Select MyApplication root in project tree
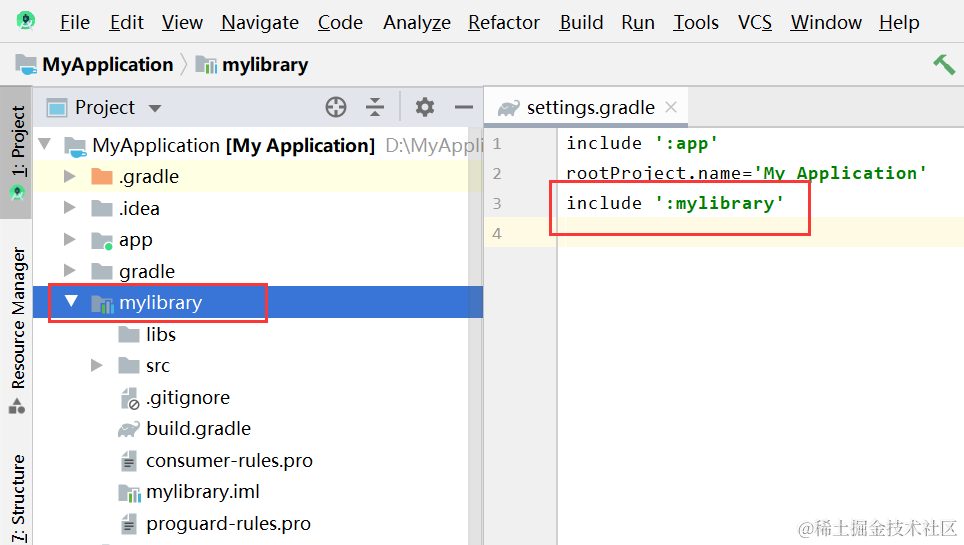 [259, 145]
